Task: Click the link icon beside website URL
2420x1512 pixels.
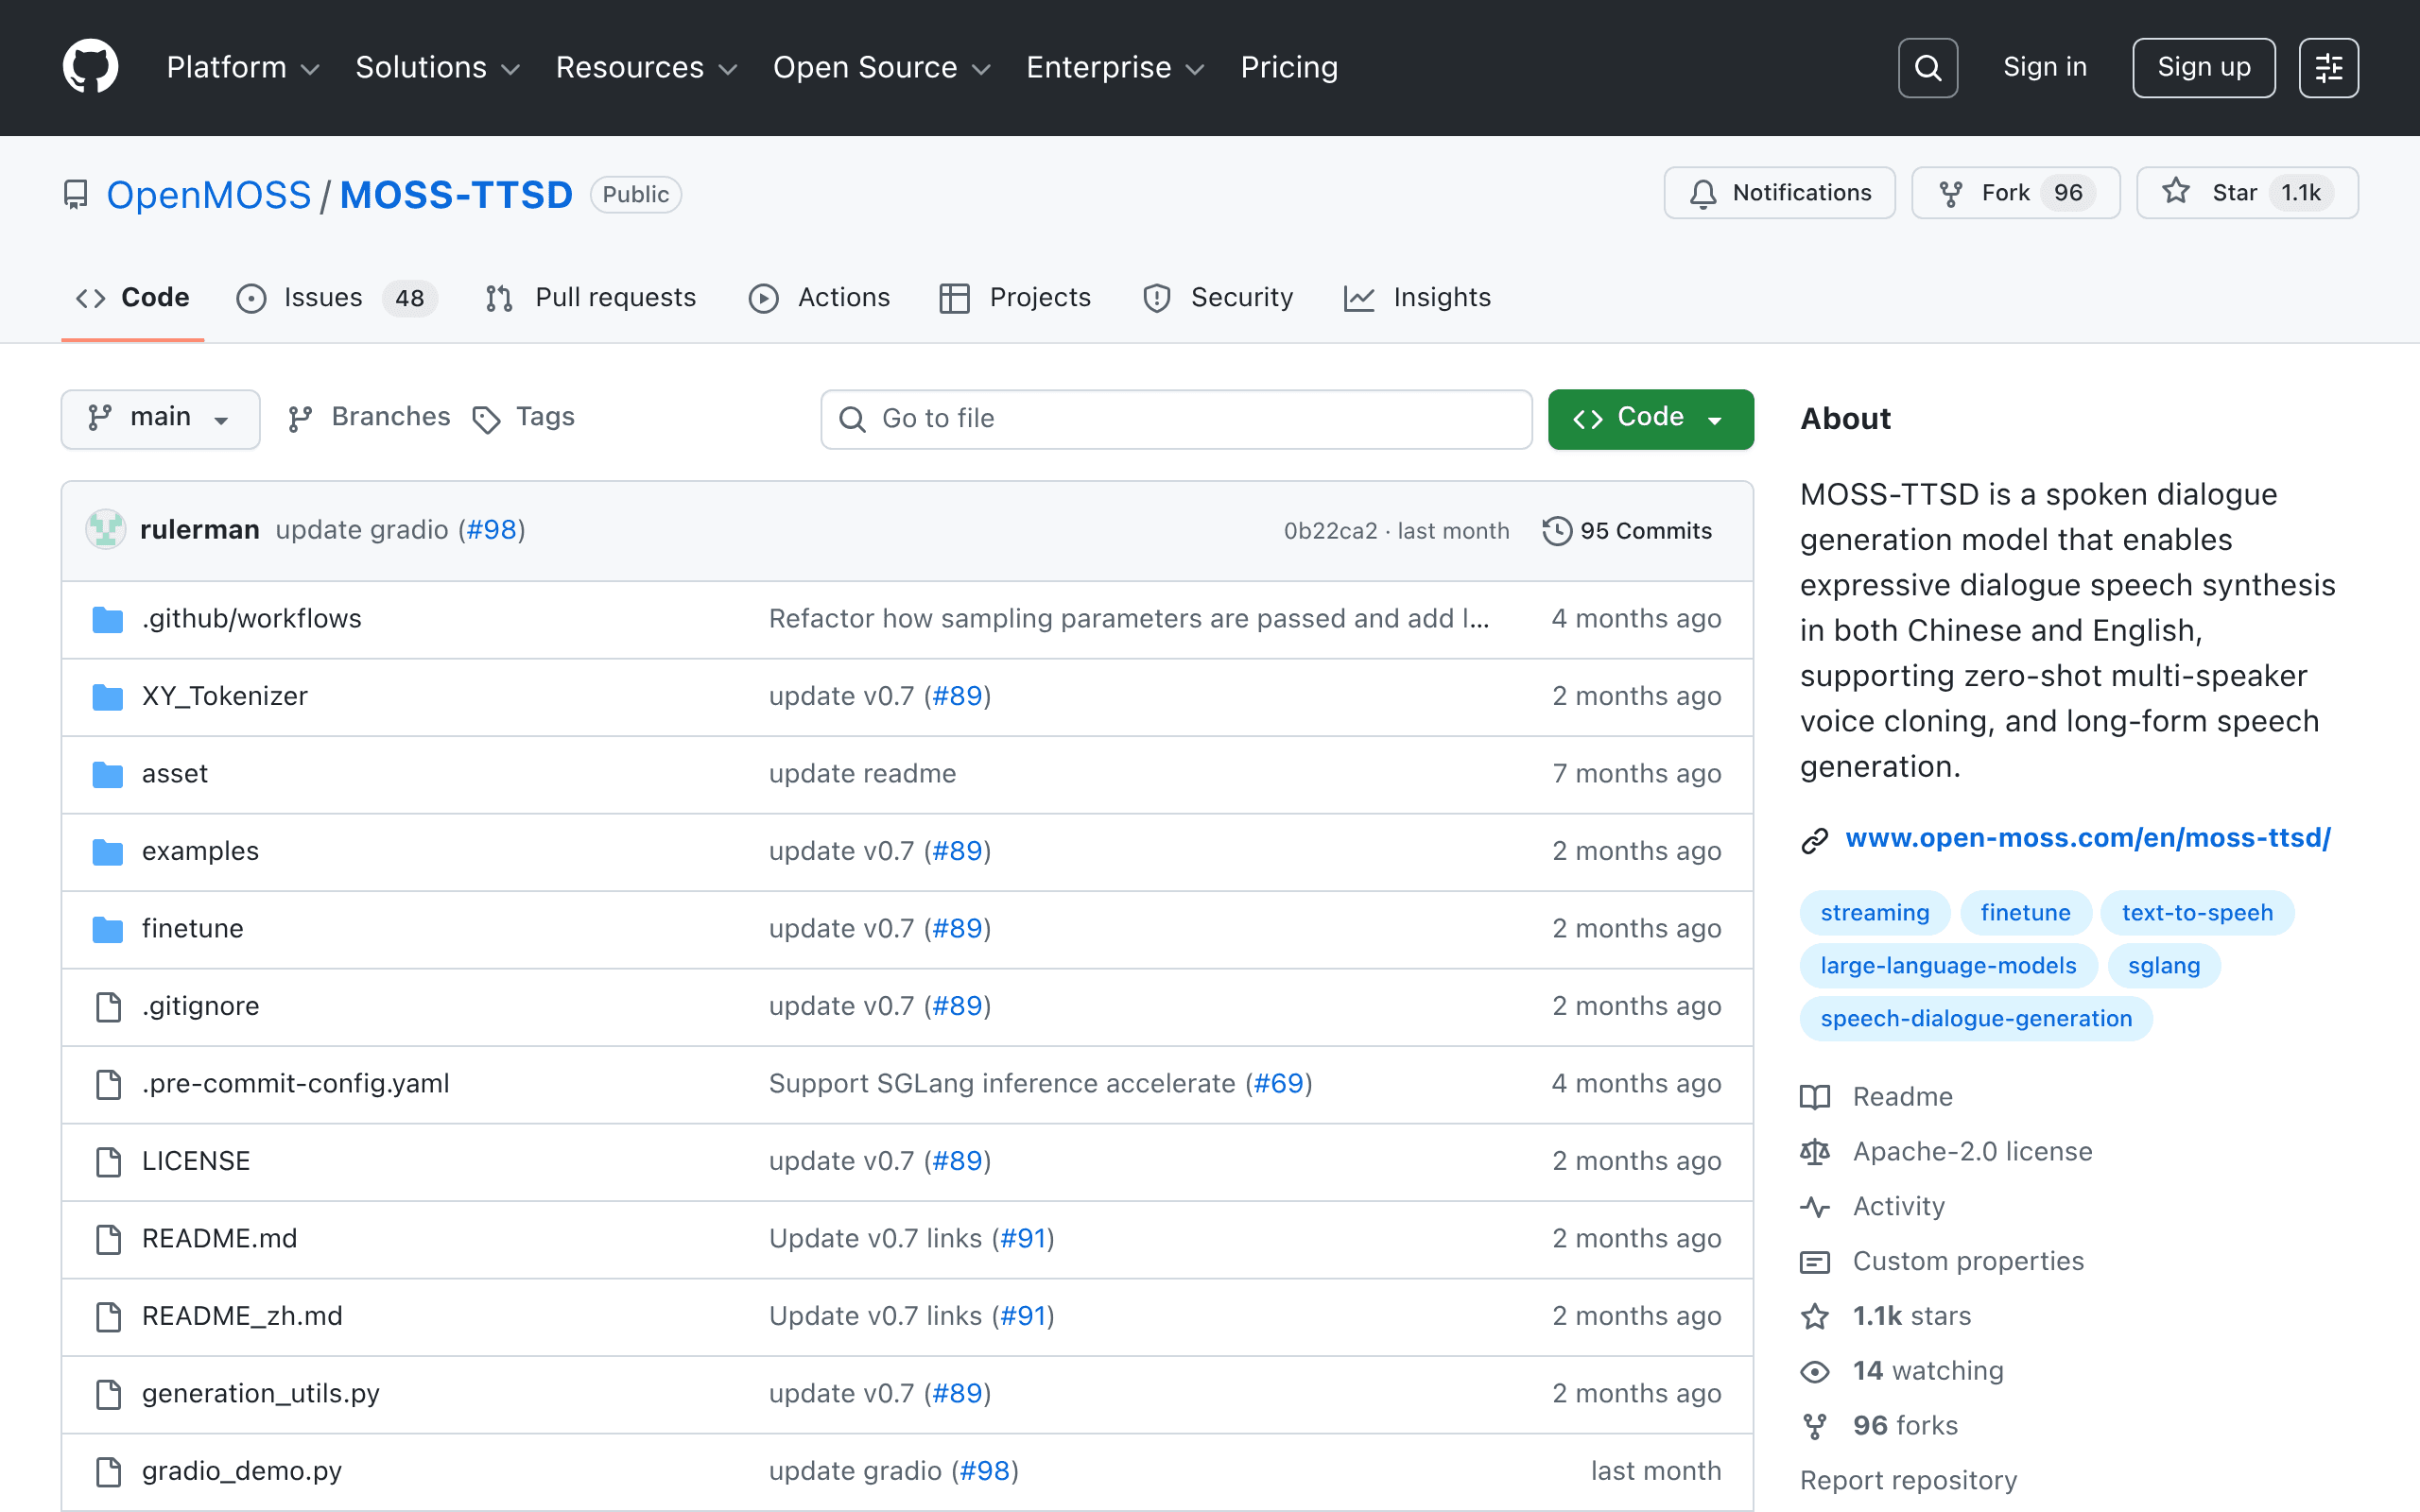Action: pyautogui.click(x=1814, y=840)
